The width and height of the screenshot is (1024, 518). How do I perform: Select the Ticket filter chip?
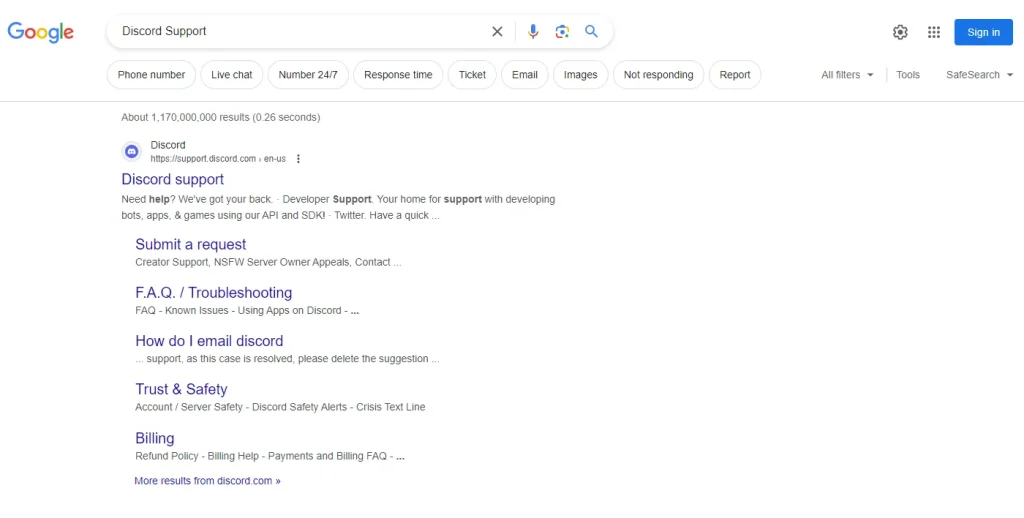(472, 74)
